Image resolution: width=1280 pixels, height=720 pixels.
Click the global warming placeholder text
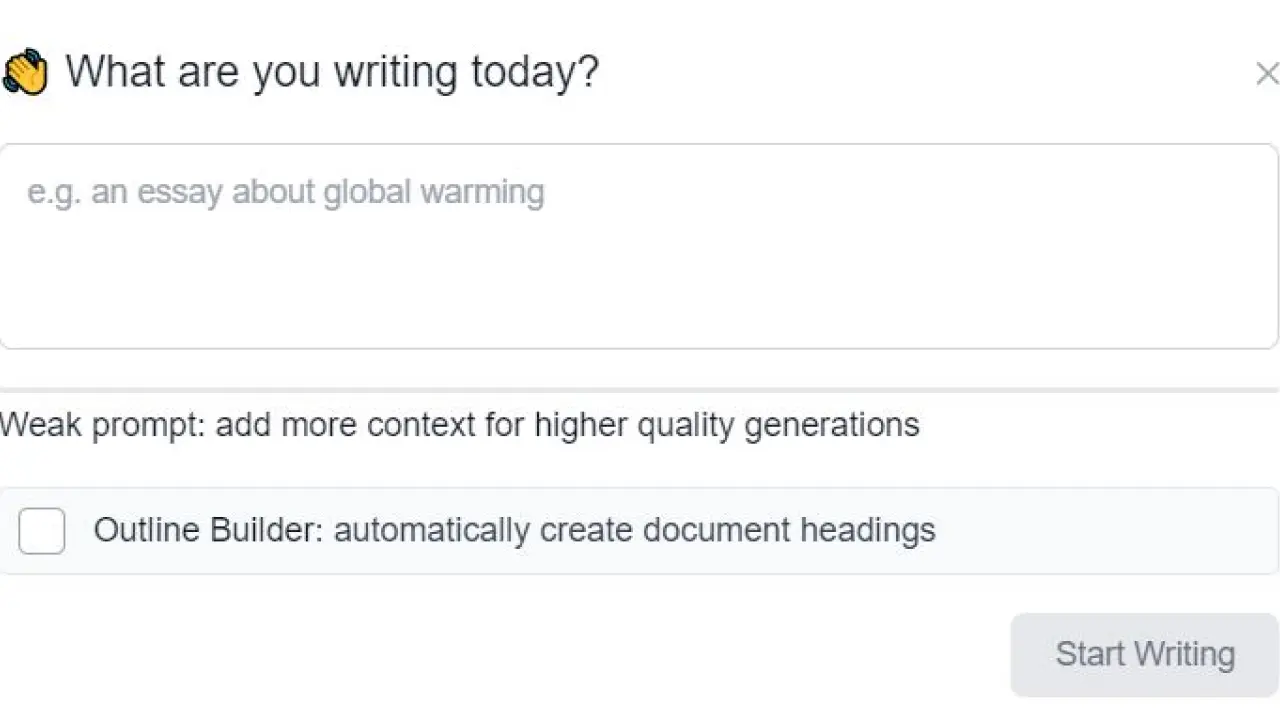pyautogui.click(x=285, y=192)
